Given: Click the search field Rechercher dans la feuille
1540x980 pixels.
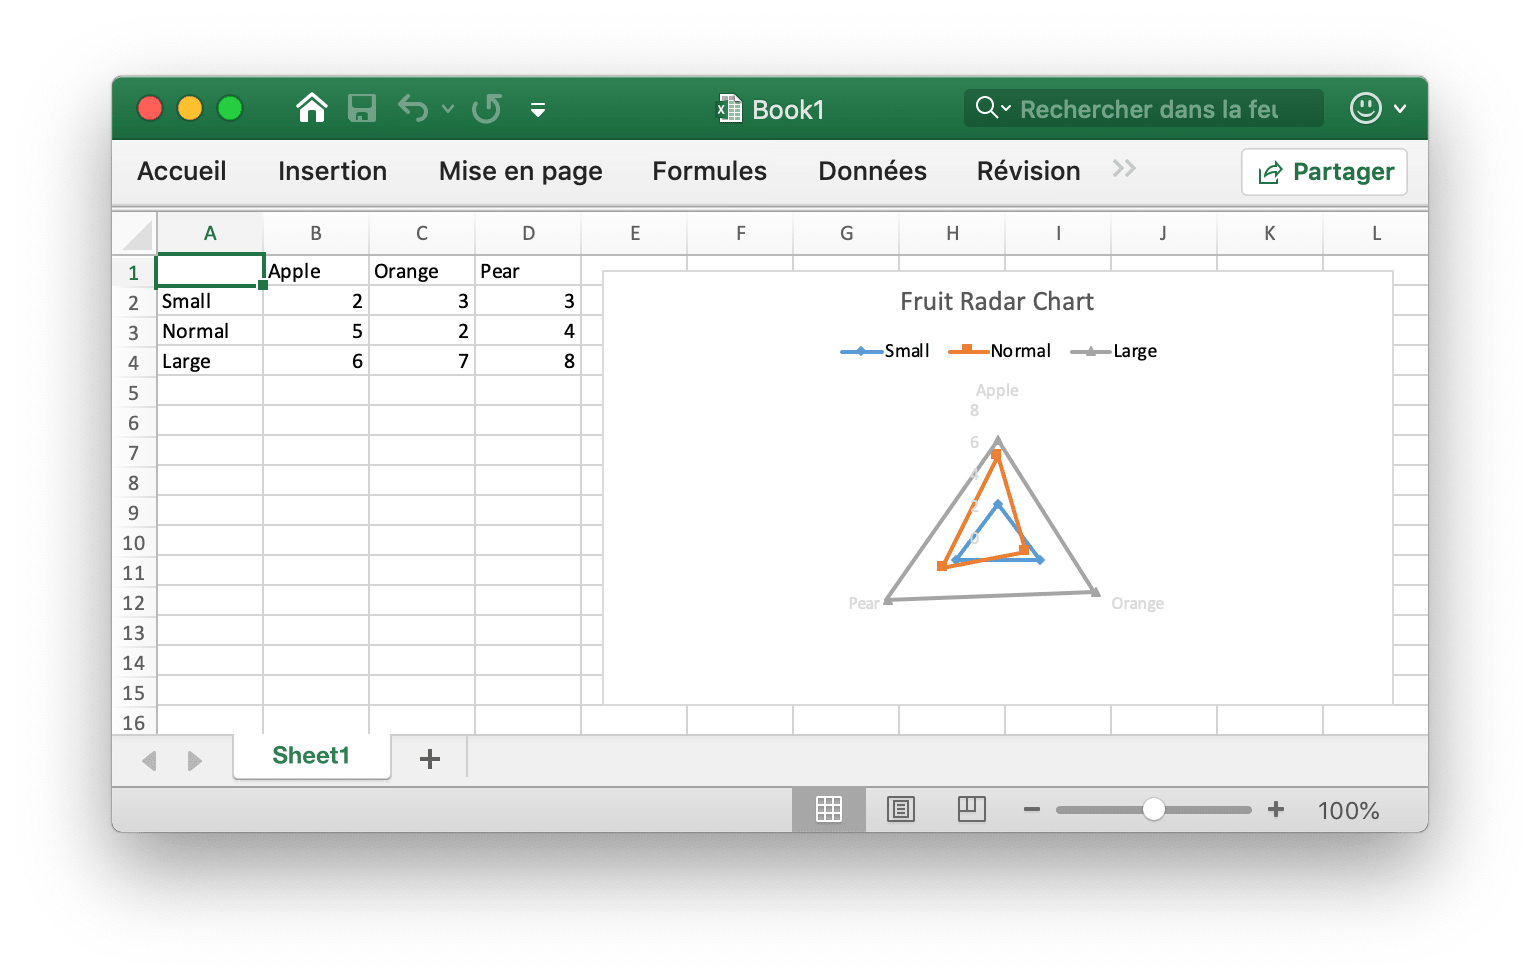Looking at the screenshot, I should tap(1148, 109).
